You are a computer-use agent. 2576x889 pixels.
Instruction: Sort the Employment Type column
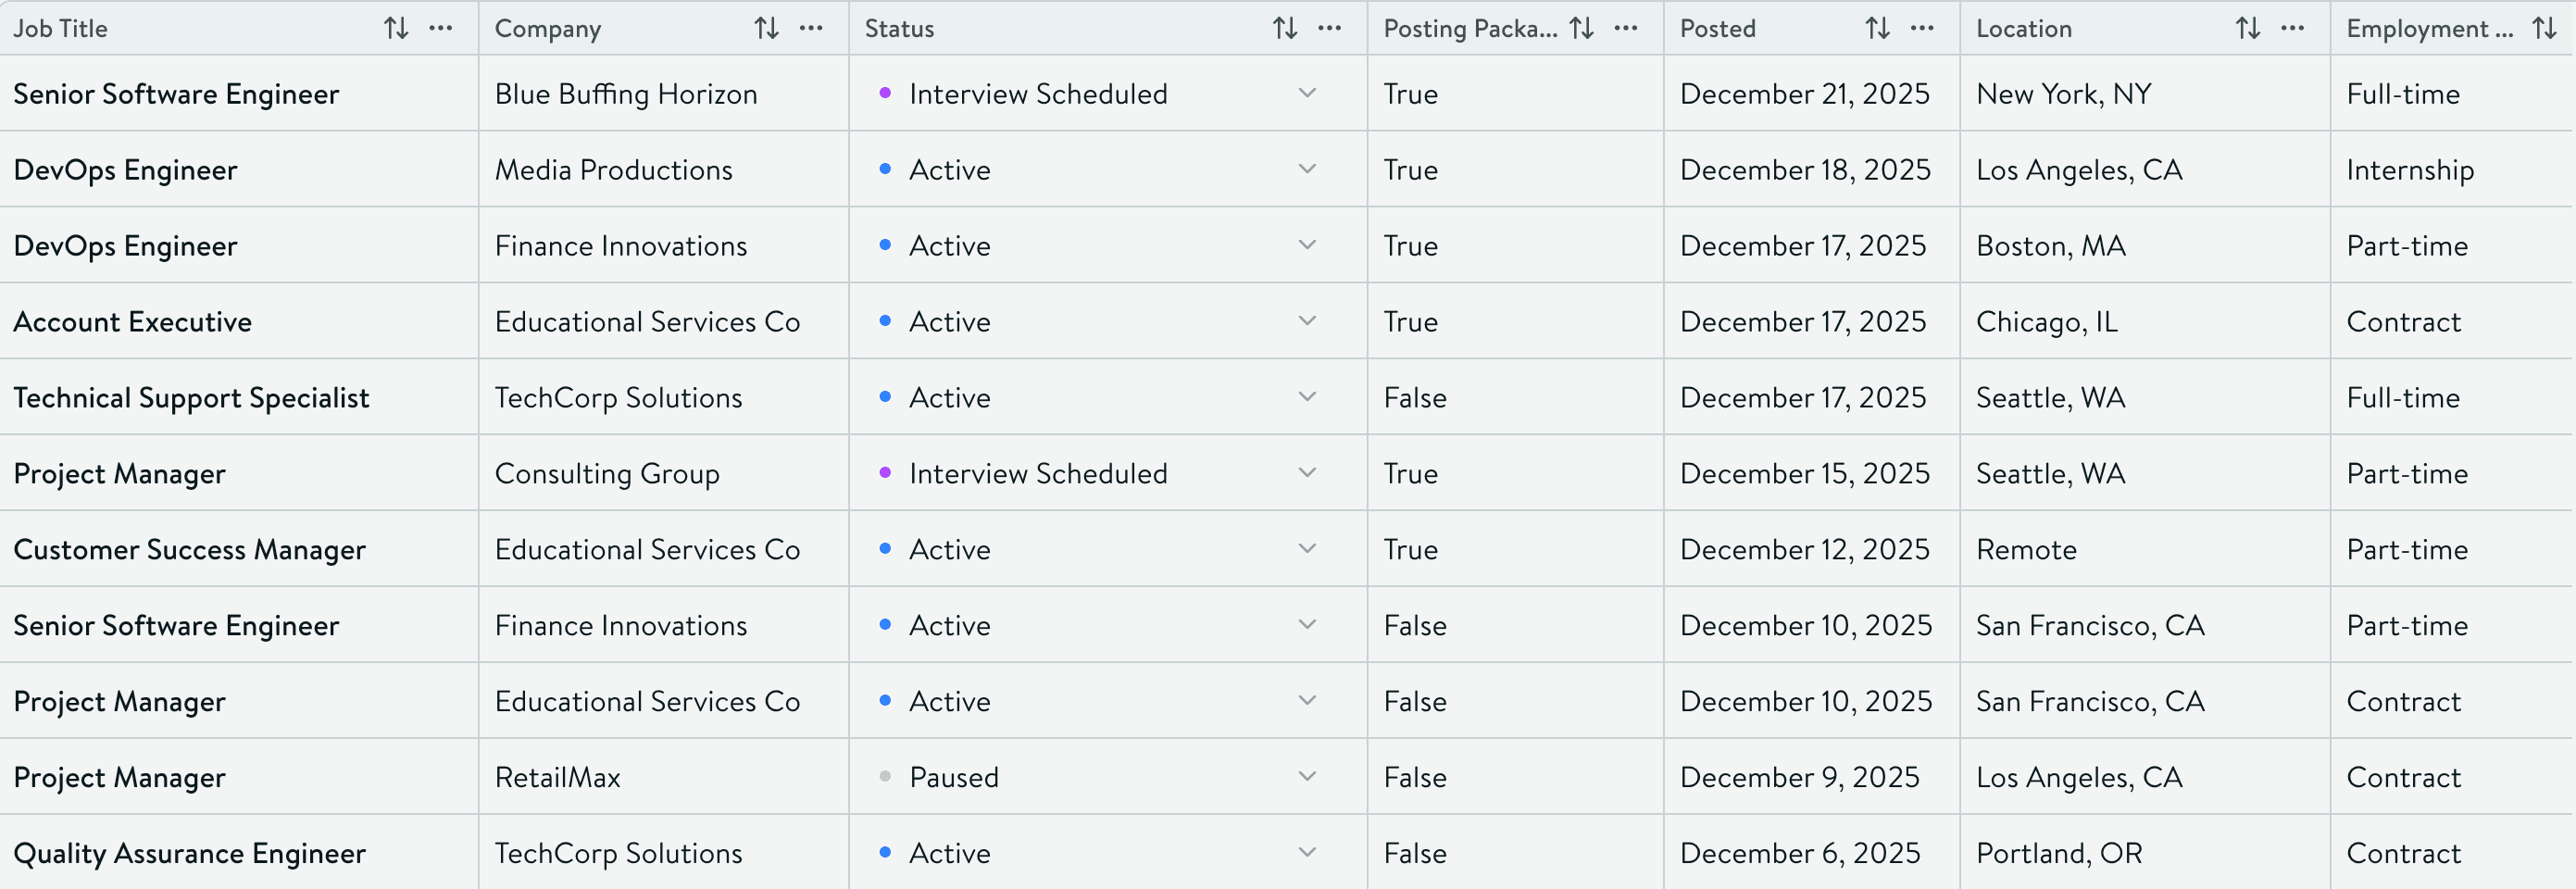coord(2546,28)
